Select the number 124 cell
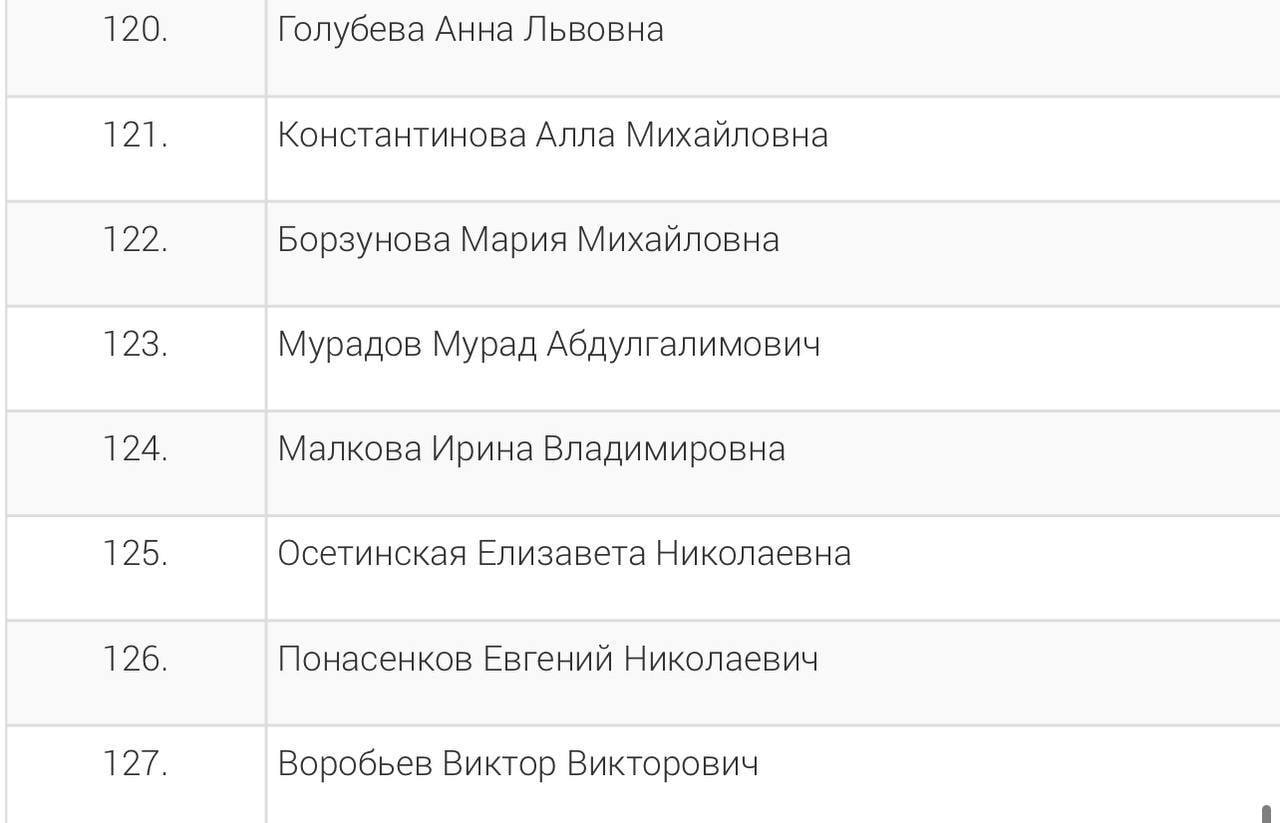1280x823 pixels. pos(135,449)
